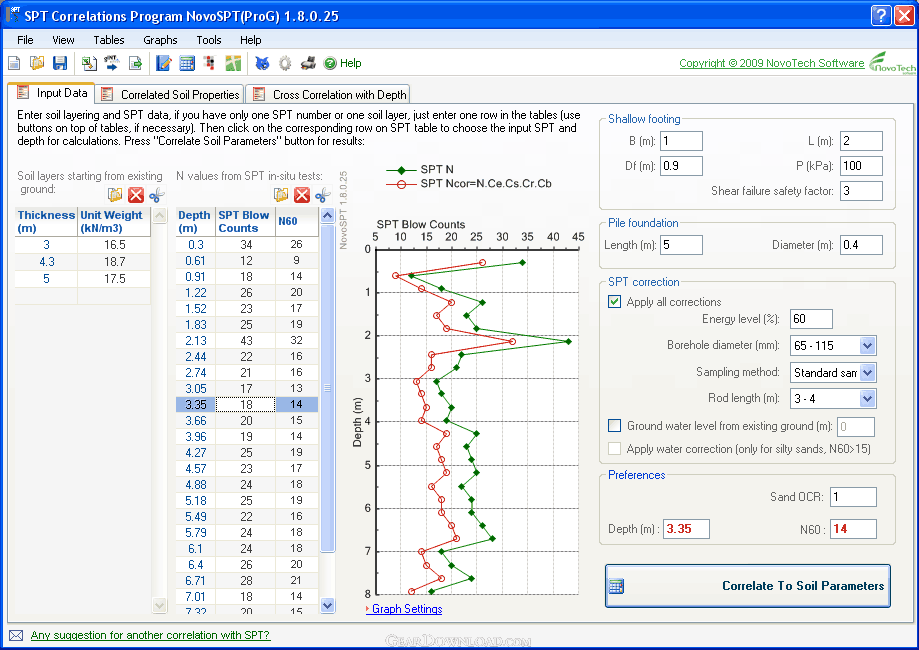
Task: Click soil layer thickness 5 cell
Action: coord(46,278)
